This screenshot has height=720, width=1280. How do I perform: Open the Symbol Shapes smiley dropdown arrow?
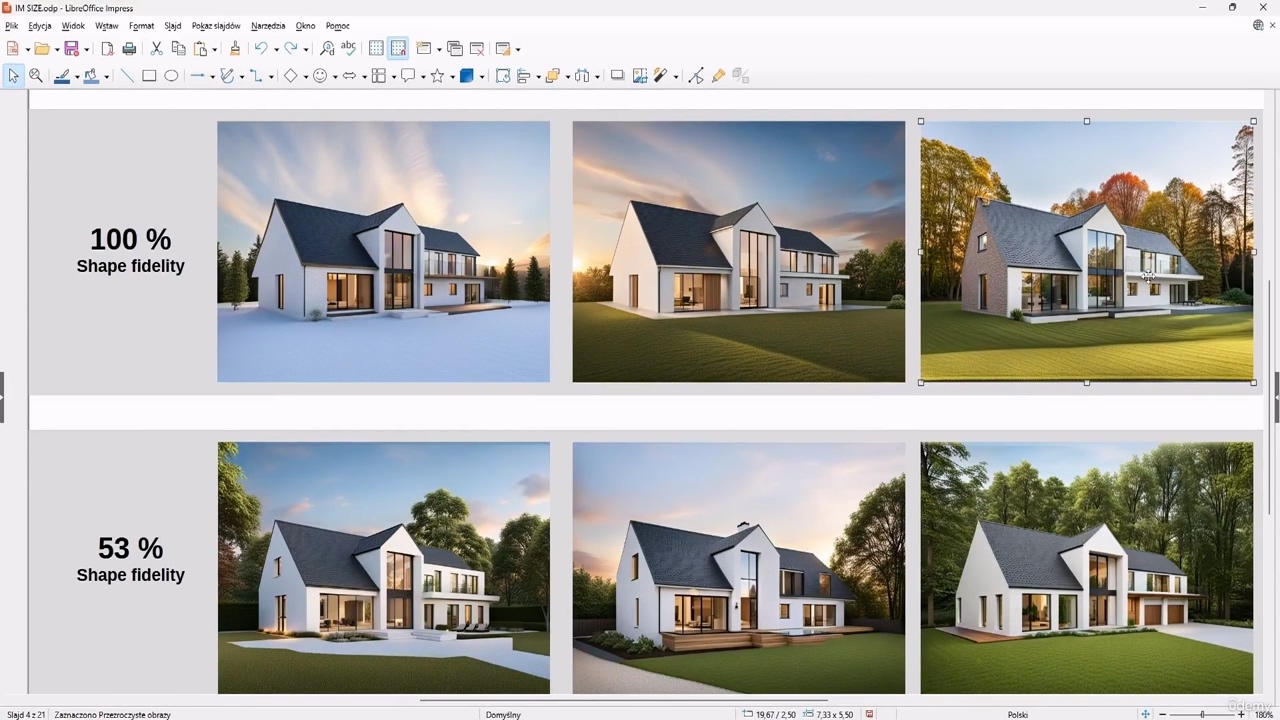pyautogui.click(x=335, y=77)
